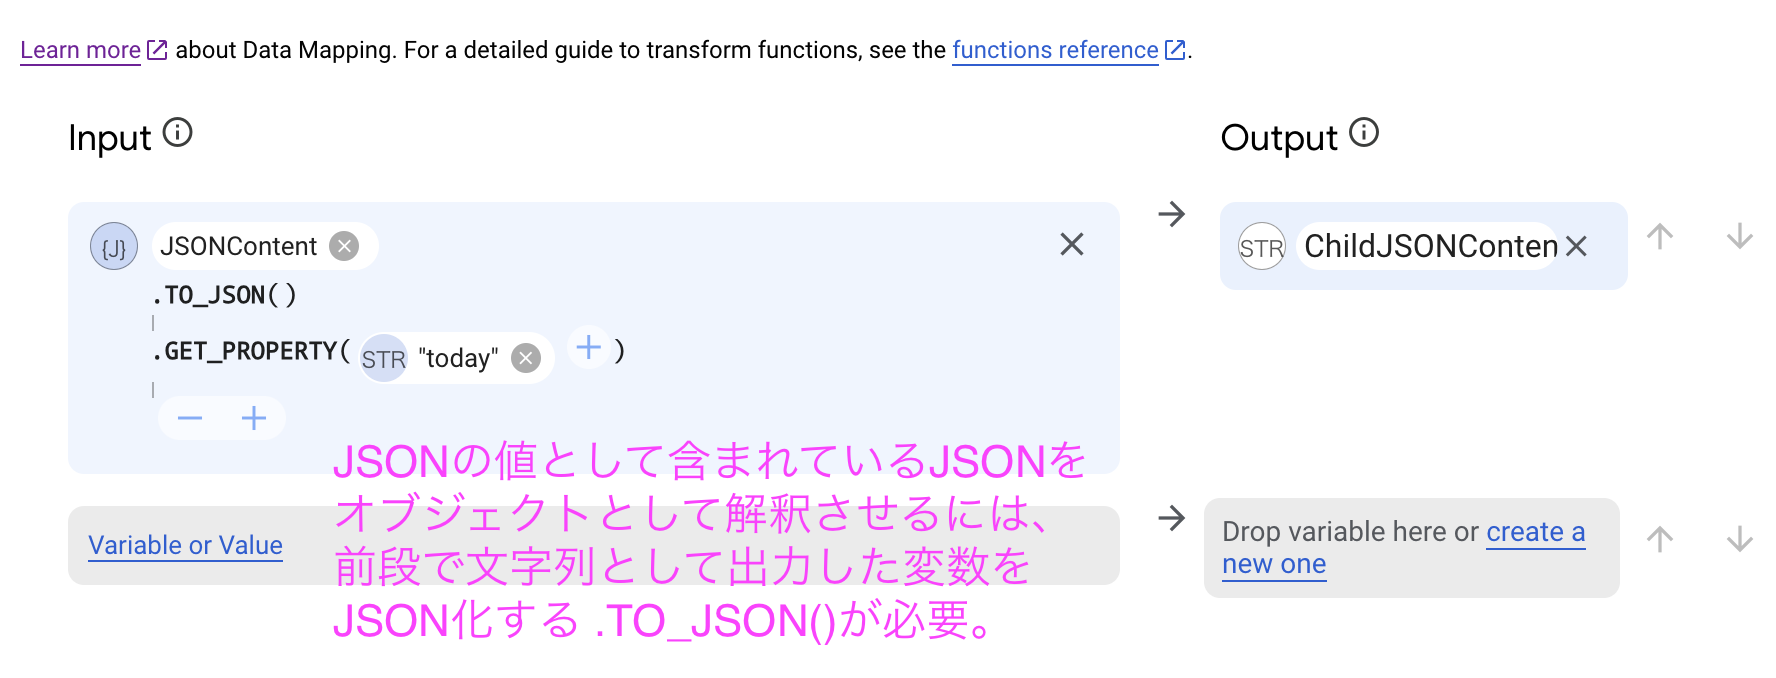Move ChildJSONContent mapping up with arrow

pos(1660,237)
